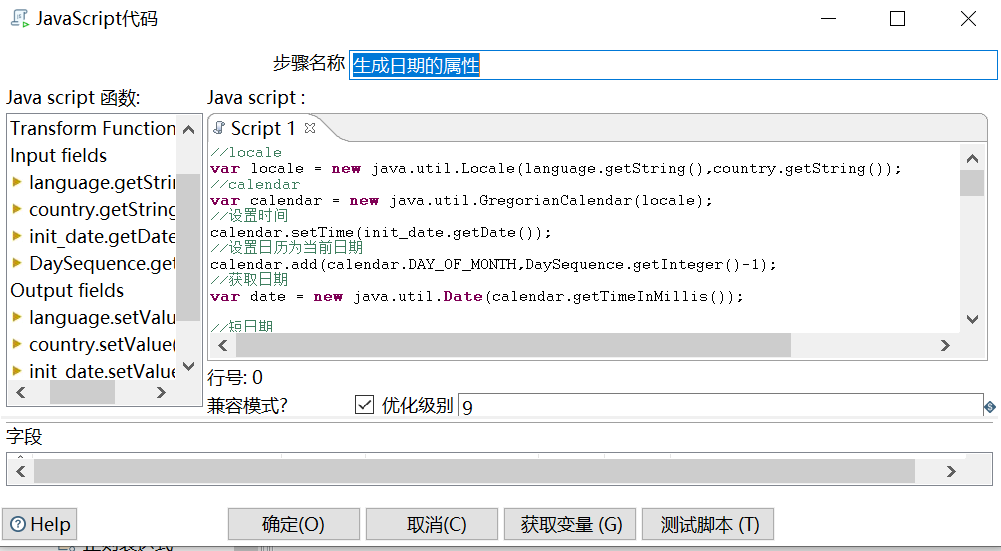Expand country.getString input field item
The height and width of the screenshot is (551, 1001).
click(x=17, y=209)
